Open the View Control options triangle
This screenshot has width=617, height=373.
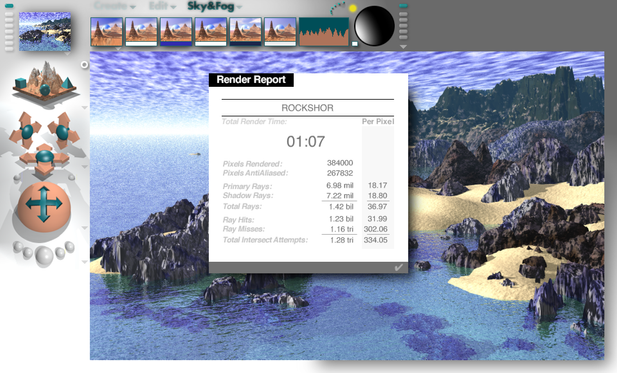[x=84, y=107]
